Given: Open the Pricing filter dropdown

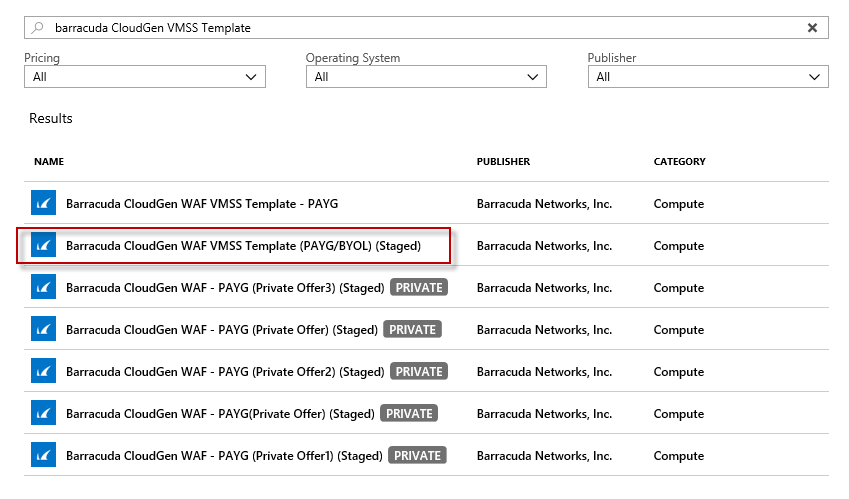Looking at the screenshot, I should point(145,77).
